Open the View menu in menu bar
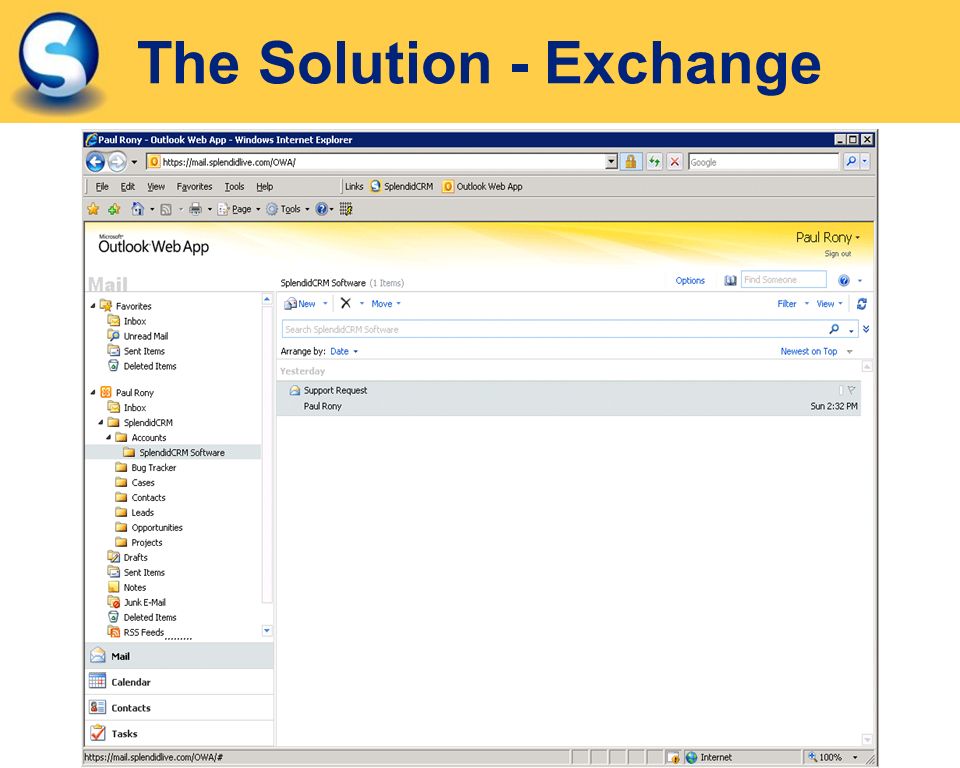 click(x=156, y=186)
